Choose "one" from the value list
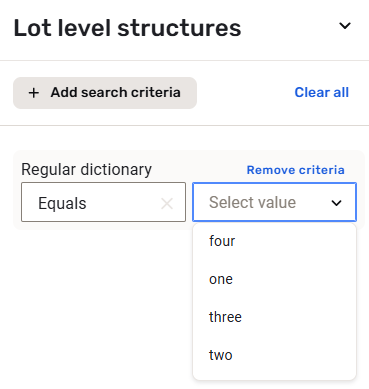369x389 pixels. coord(274,279)
